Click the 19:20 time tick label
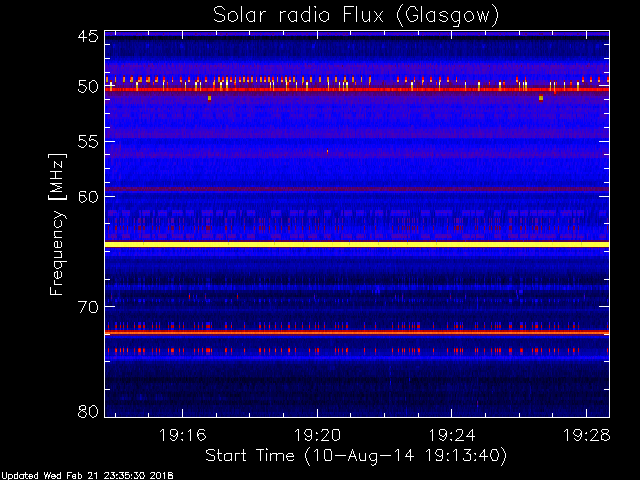 pyautogui.click(x=317, y=435)
